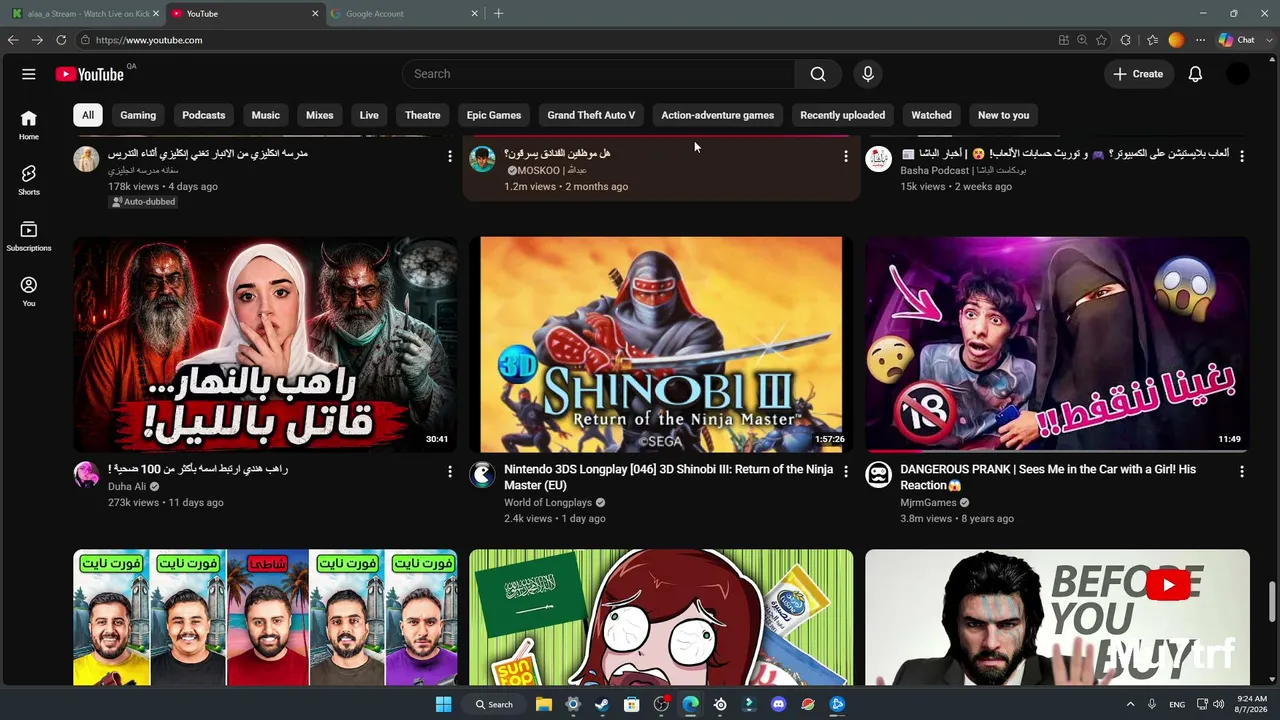Open the YouTube guide hamburger menu
The image size is (1280, 720).
click(x=29, y=74)
